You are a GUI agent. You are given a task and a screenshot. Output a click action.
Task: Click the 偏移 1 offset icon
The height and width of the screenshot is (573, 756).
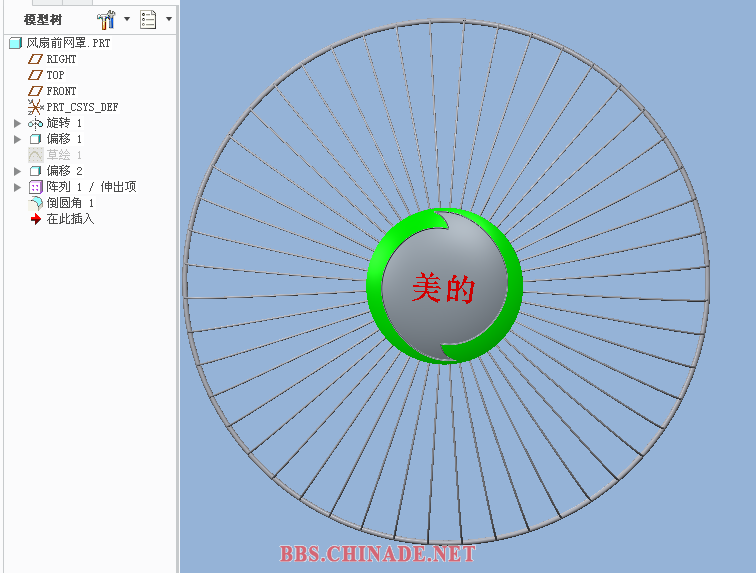tap(35, 139)
